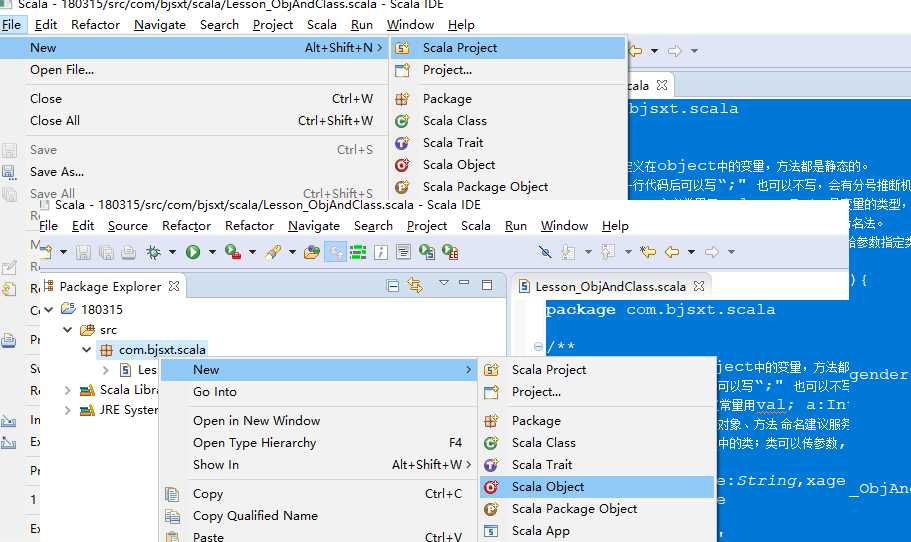911x542 pixels.
Task: Maximize the Package Explorer view
Action: point(487,285)
